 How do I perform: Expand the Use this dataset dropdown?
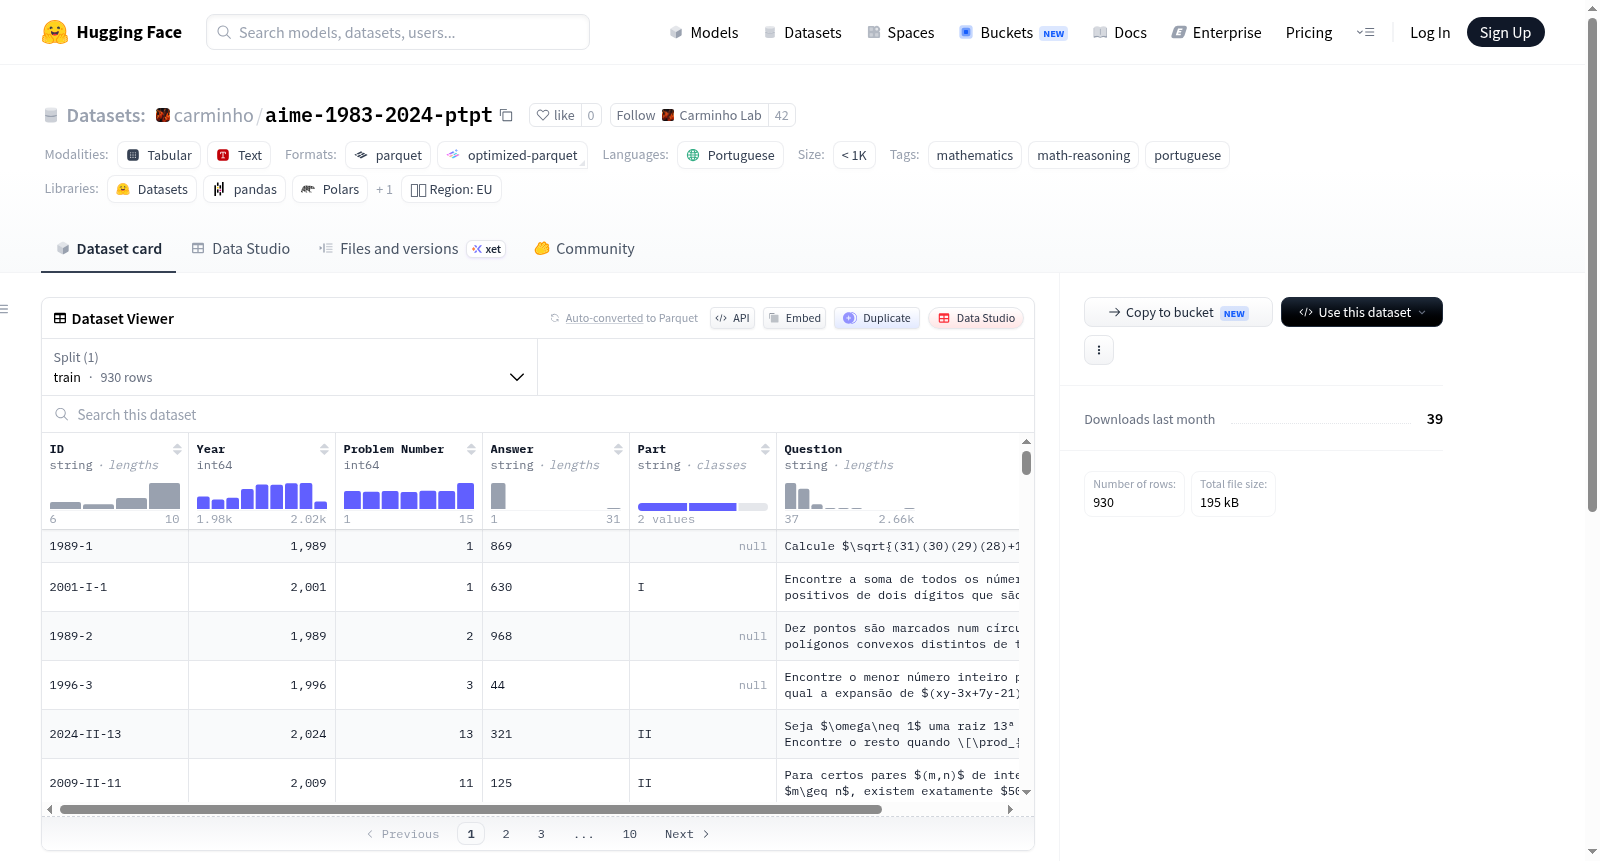click(1362, 312)
